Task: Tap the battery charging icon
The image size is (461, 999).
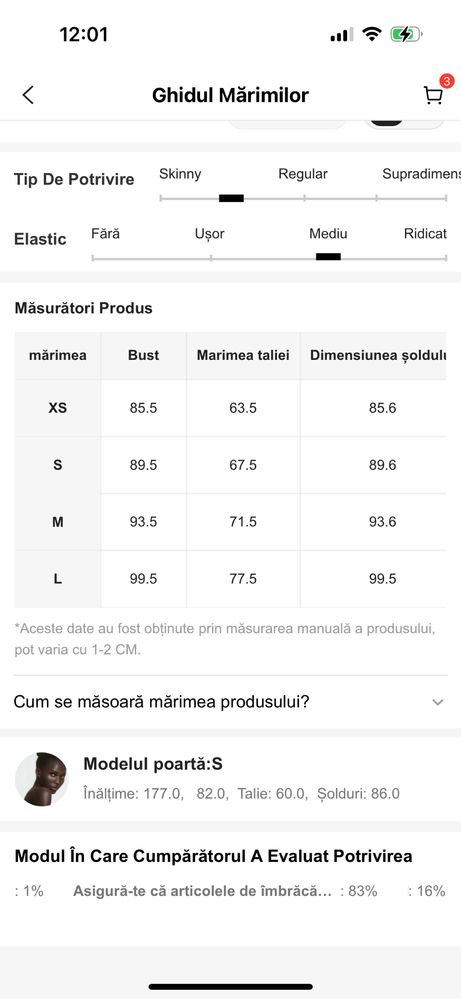Action: 406,34
